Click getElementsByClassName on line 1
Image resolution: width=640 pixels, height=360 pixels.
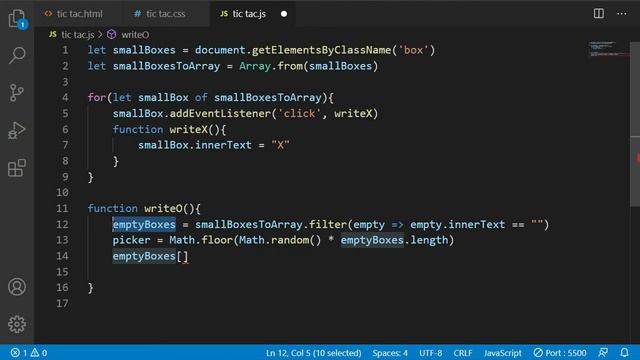pos(321,50)
